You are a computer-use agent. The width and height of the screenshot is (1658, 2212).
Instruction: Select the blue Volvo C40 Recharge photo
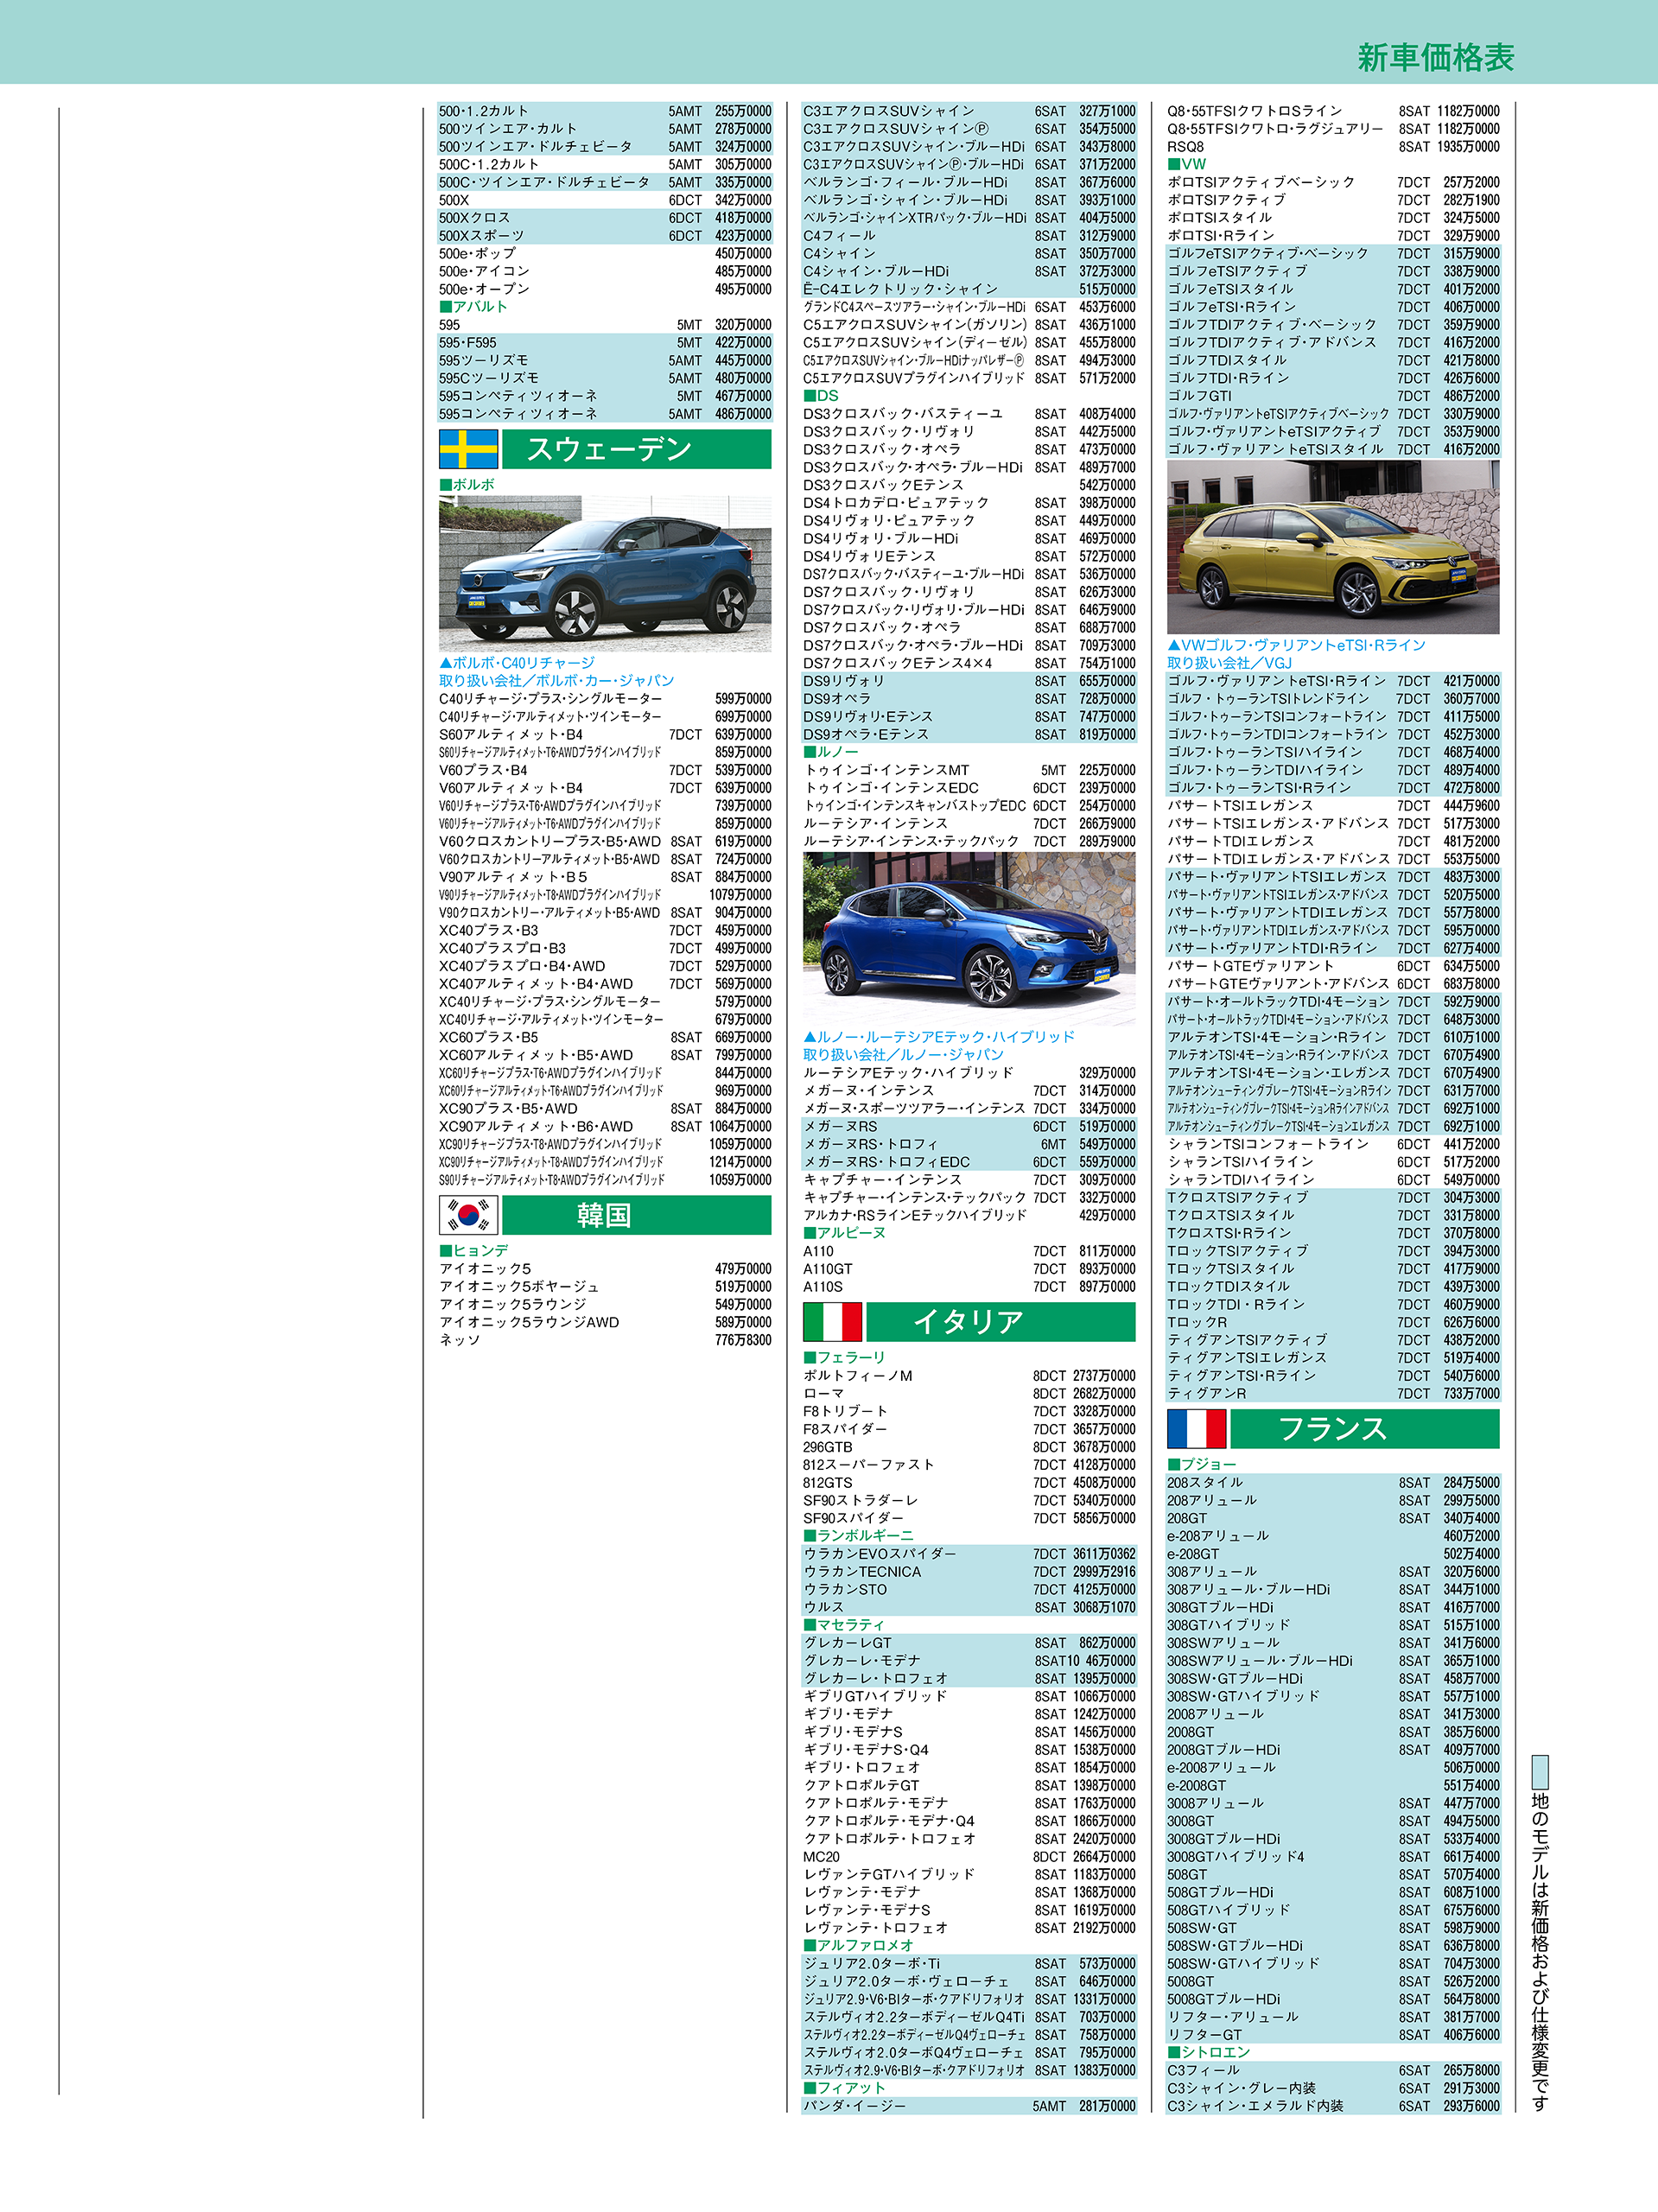(604, 574)
